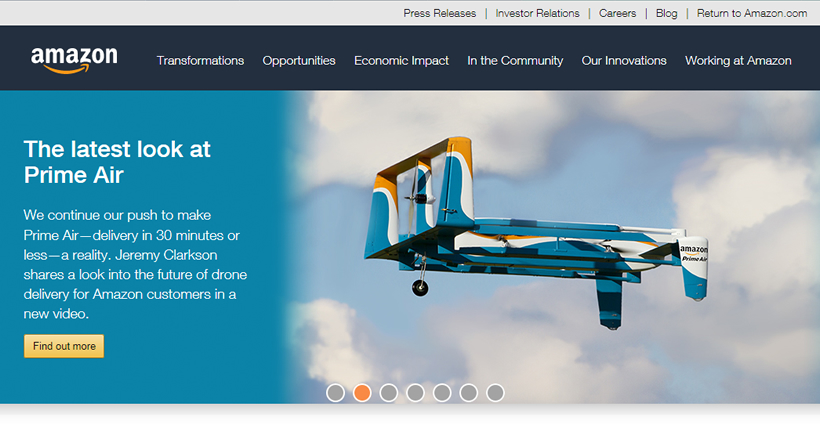Show the fifth carousel slide

click(x=442, y=393)
